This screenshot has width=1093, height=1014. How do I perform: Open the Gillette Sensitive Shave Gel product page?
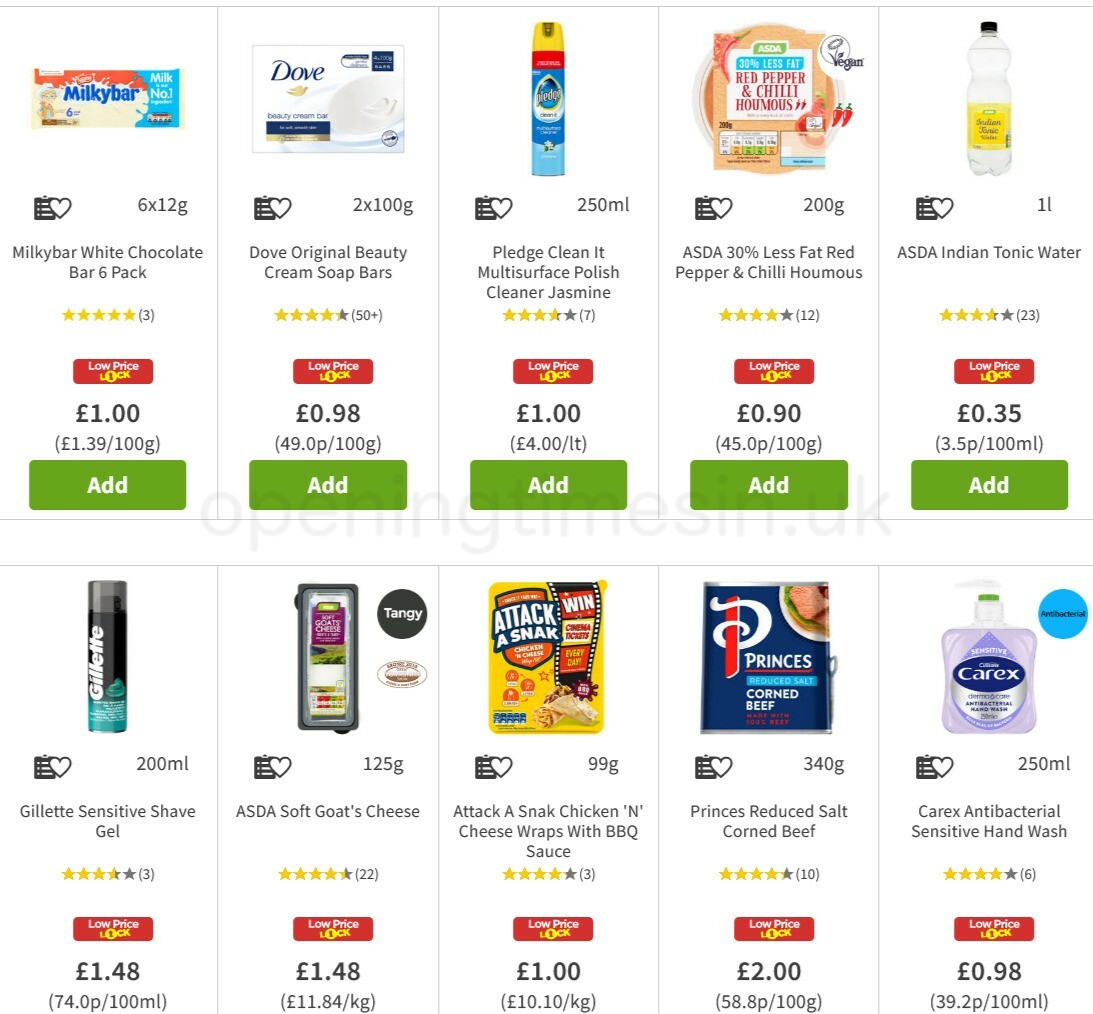(x=107, y=821)
